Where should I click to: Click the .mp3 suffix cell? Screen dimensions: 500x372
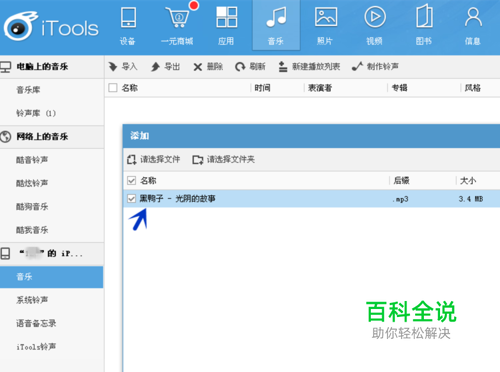pyautogui.click(x=400, y=199)
